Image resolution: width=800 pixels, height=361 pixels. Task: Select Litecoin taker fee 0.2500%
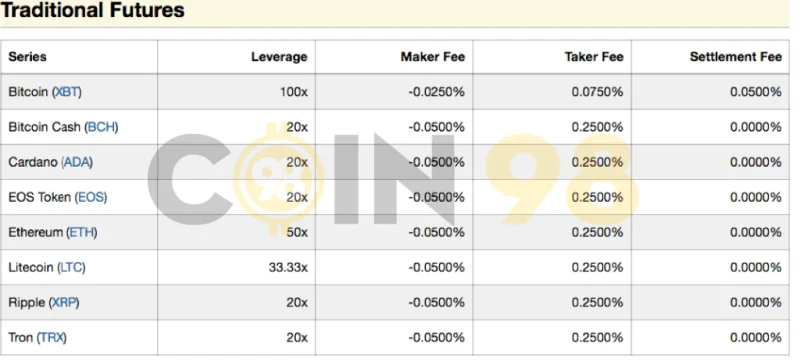tap(597, 267)
